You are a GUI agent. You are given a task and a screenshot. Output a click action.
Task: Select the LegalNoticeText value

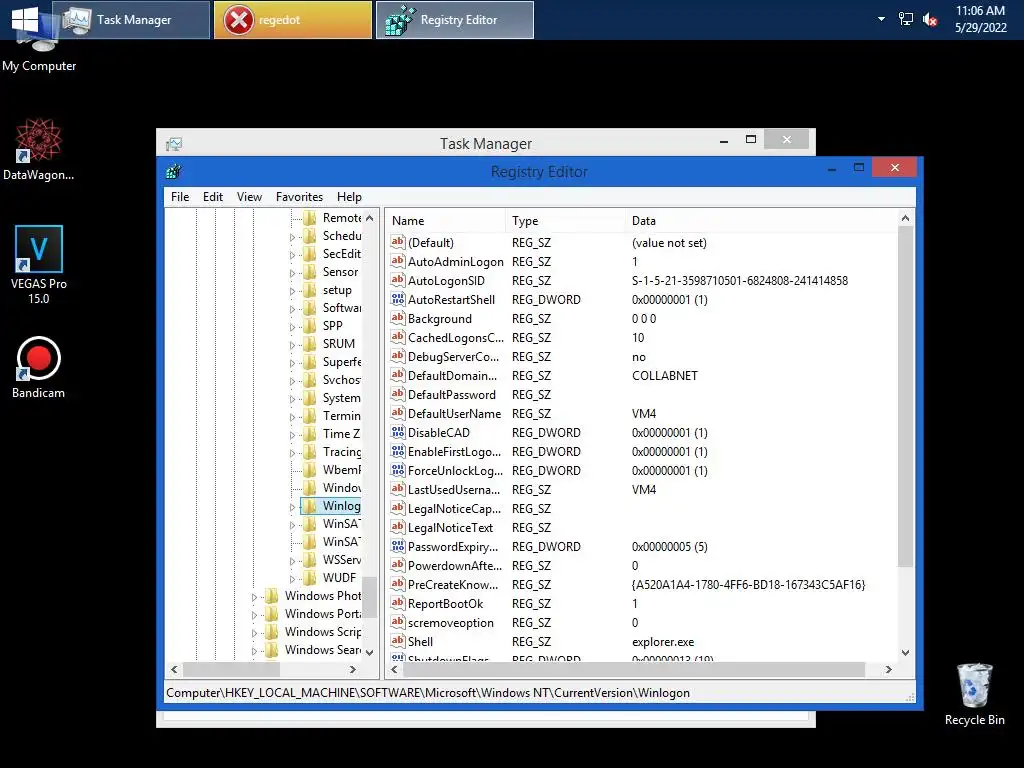(450, 528)
